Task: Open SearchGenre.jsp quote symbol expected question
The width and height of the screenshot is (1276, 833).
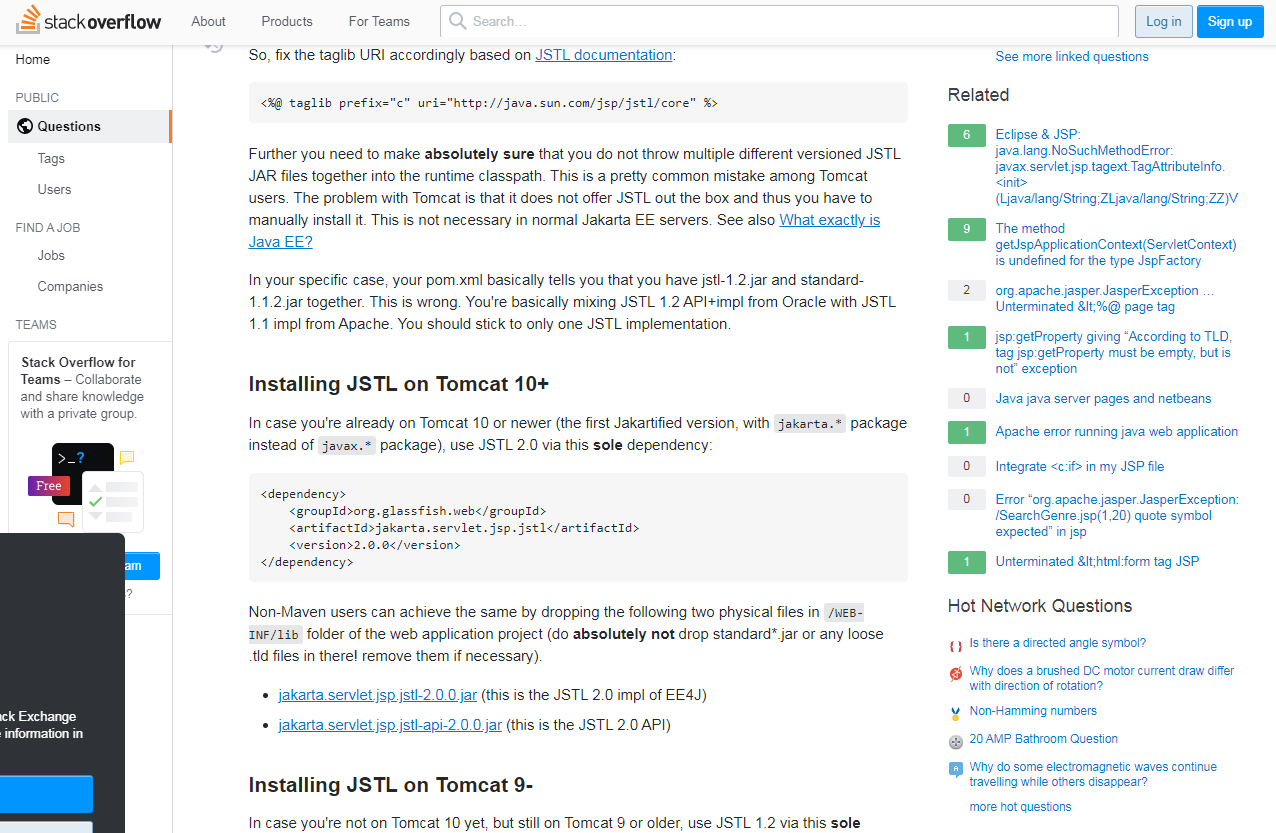Action: 1117,515
